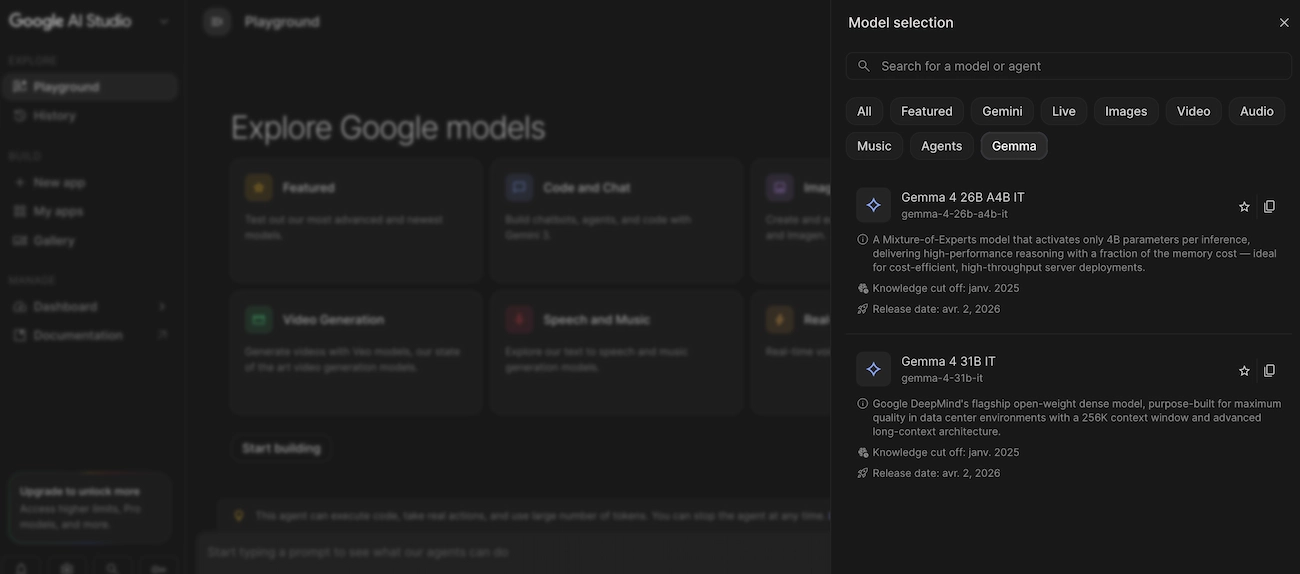Image resolution: width=1300 pixels, height=574 pixels.
Task: Click knowledge cut off icon for Gemma 31B
Action: 863,452
